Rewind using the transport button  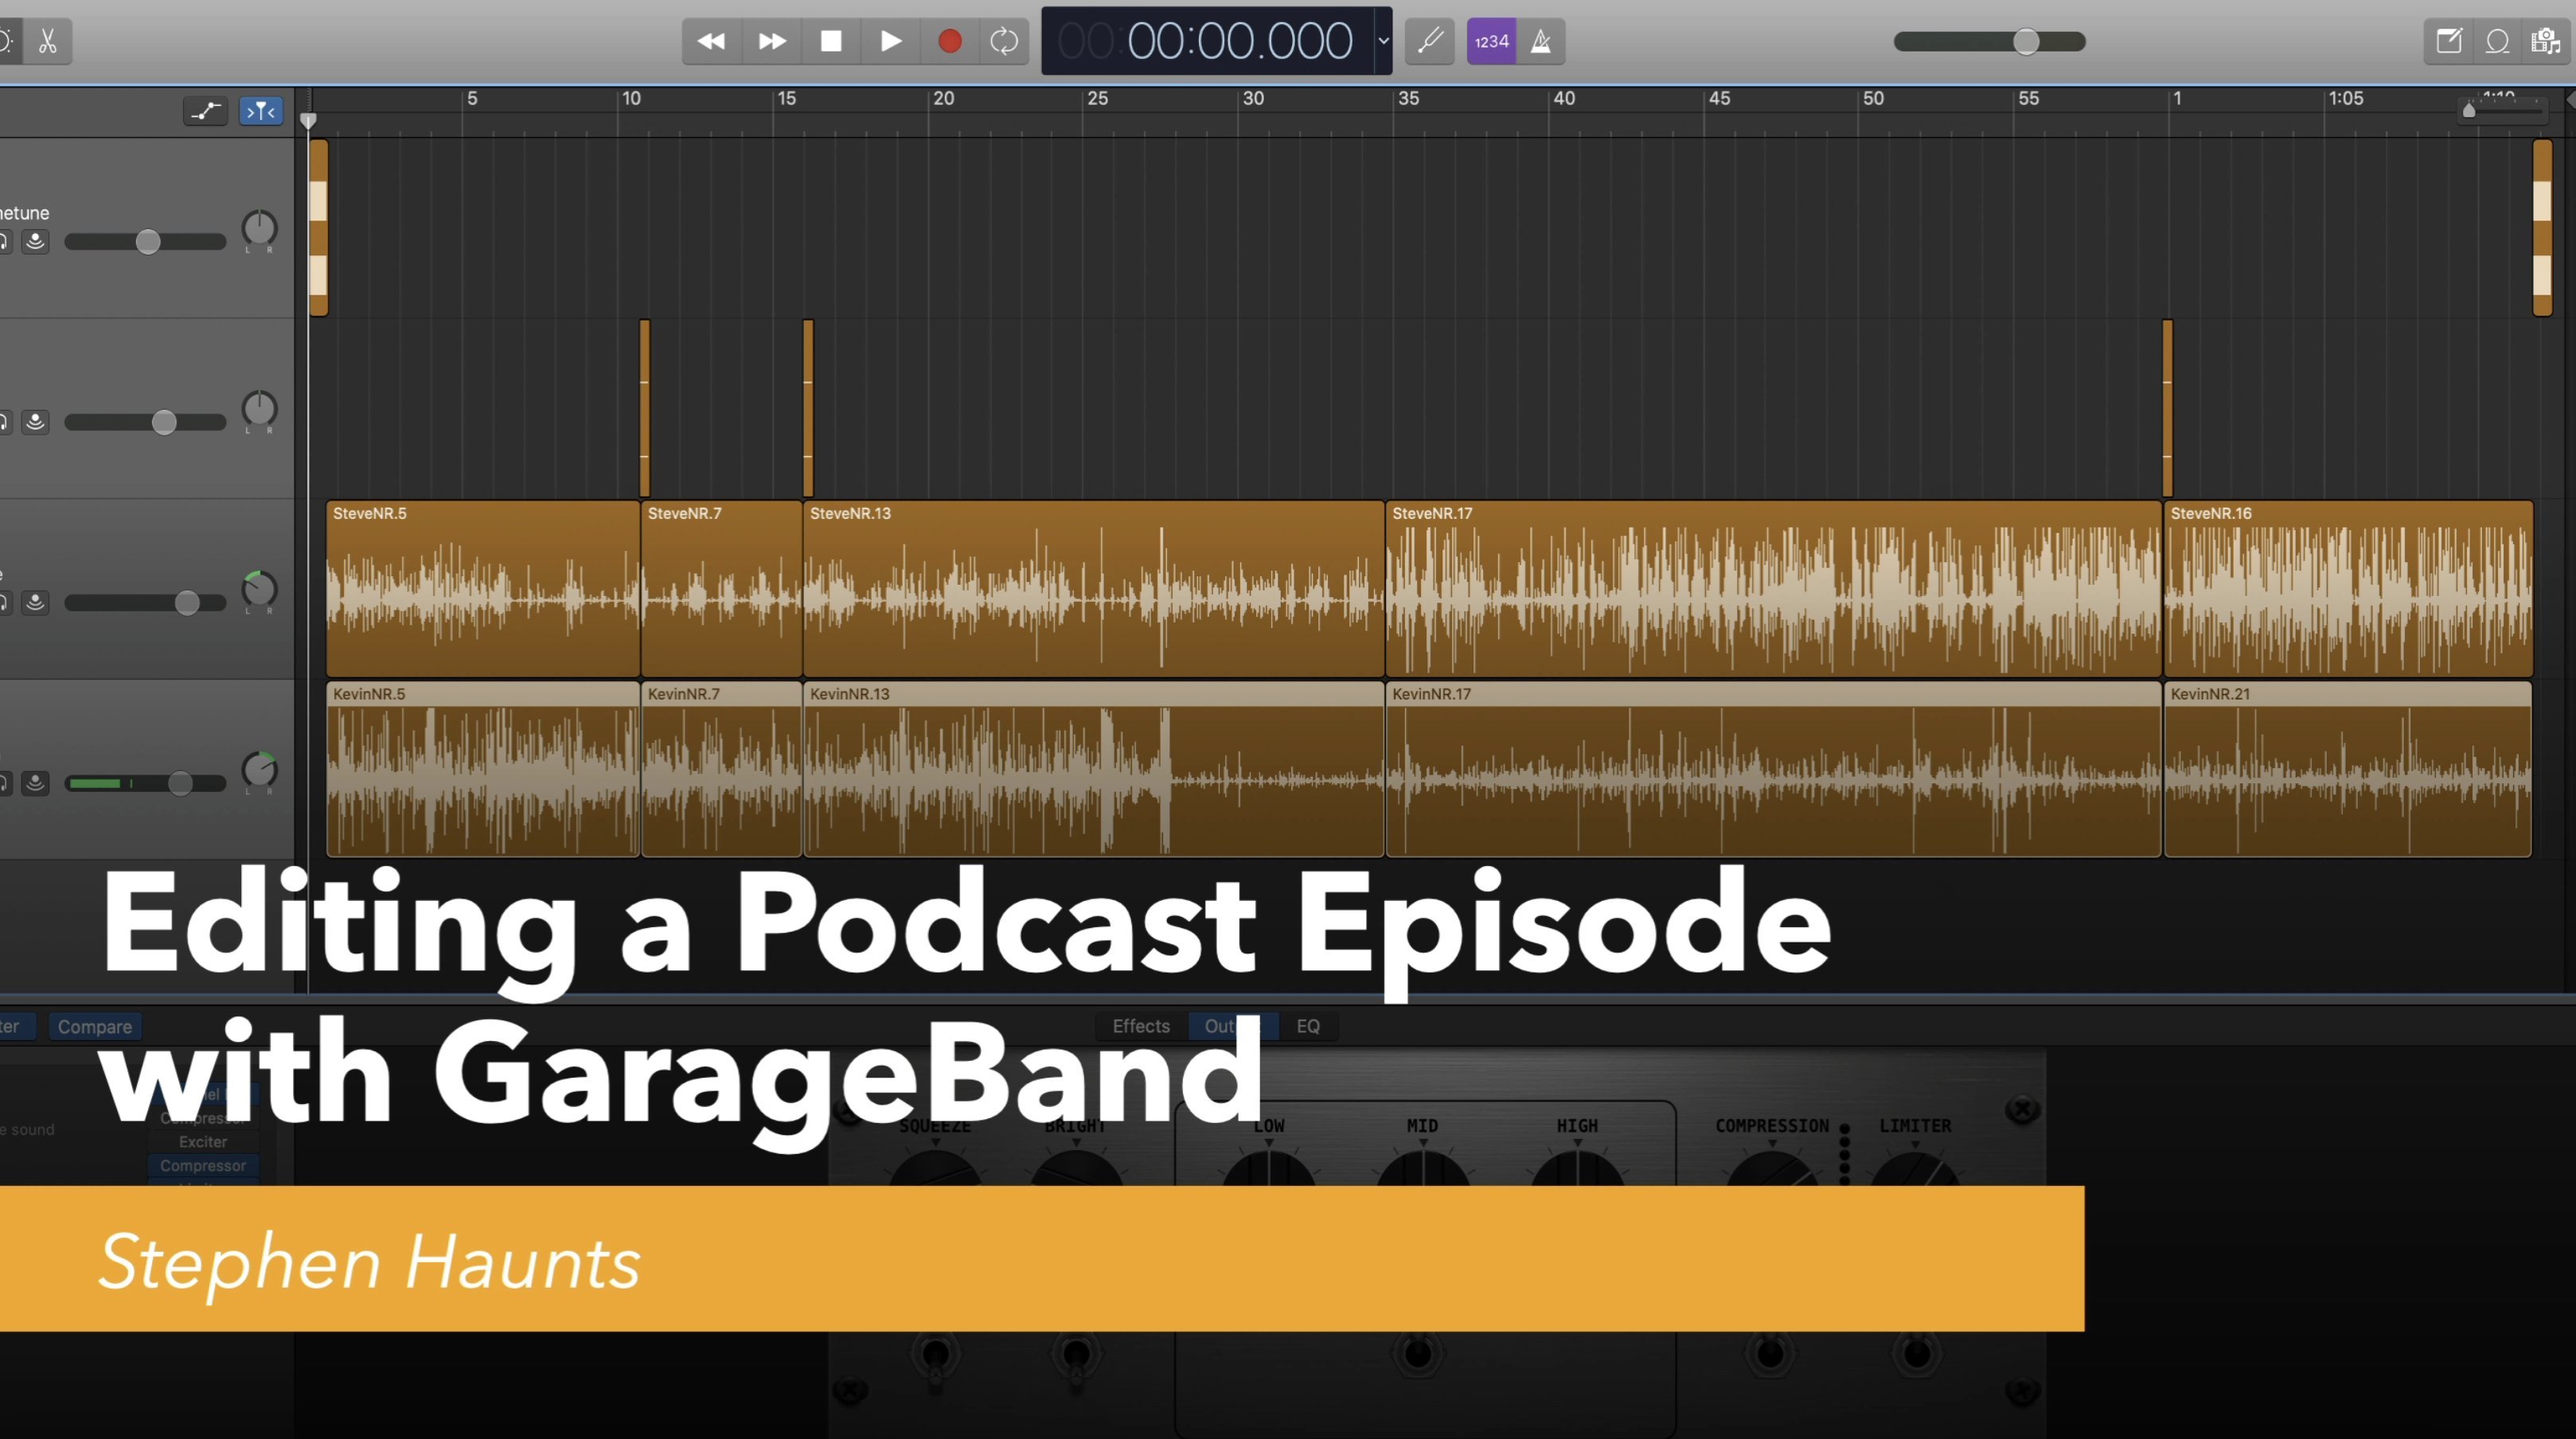click(711, 41)
